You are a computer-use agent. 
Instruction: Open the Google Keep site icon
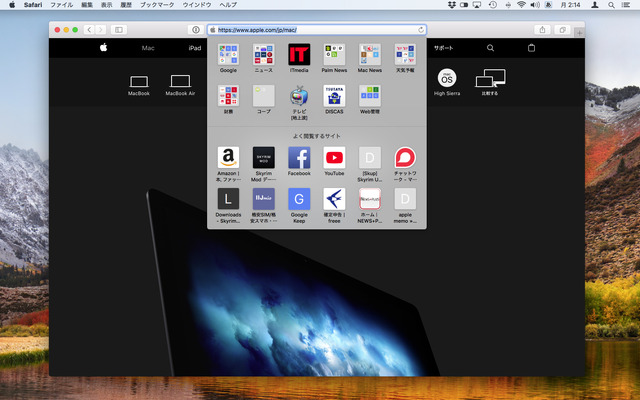[299, 199]
